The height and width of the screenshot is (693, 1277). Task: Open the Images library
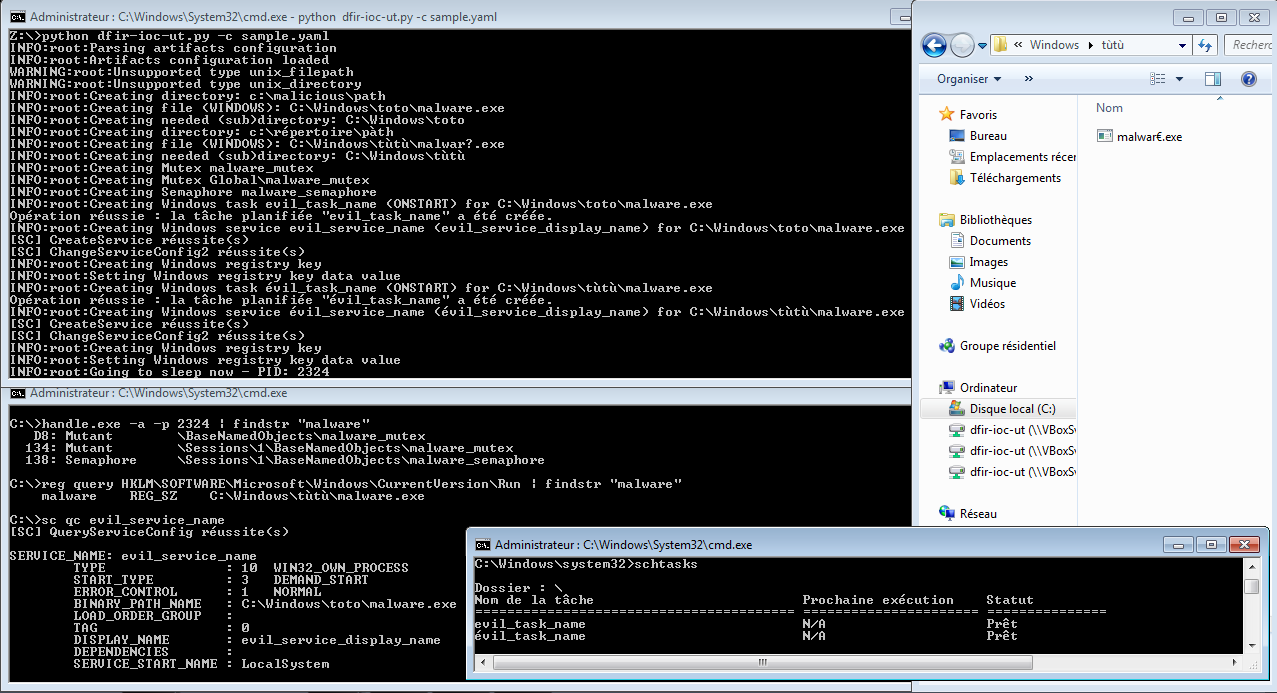(x=979, y=262)
